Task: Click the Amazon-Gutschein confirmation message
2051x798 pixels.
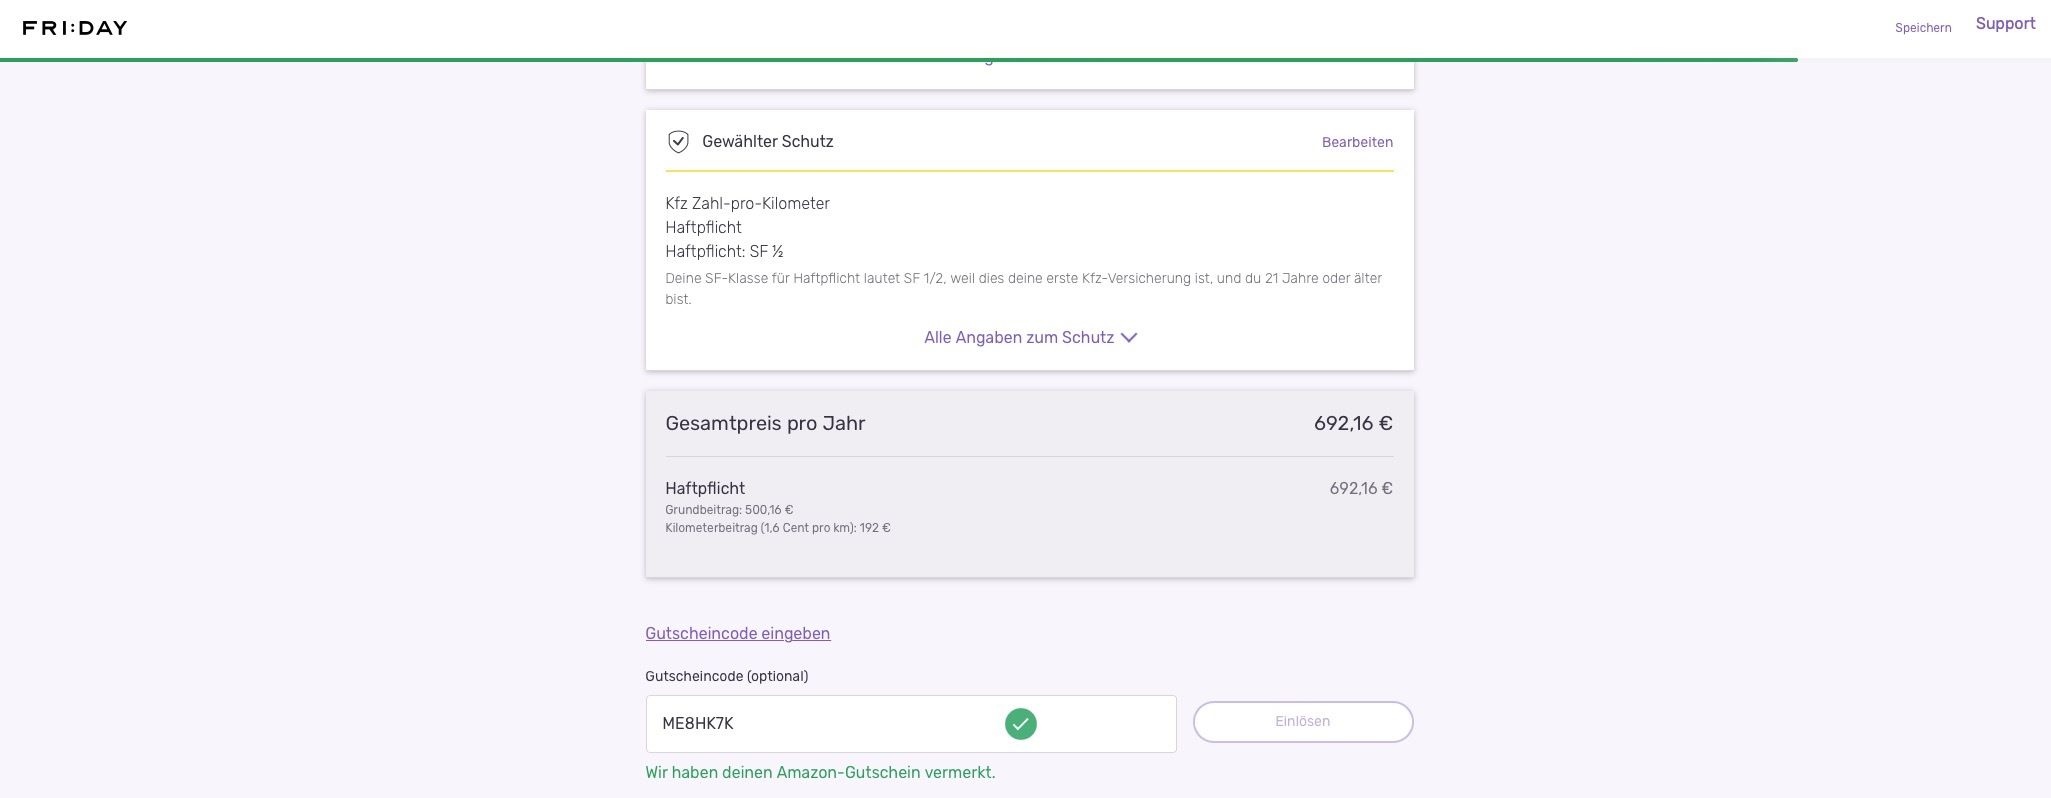Action: 820,773
